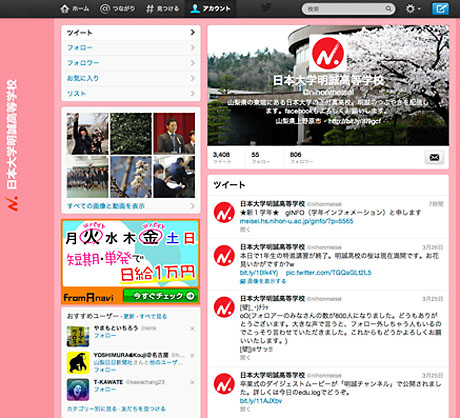Viewport: 460px width, 418px height.
Task: Go to Home (ホーム) in top bar
Action: point(75,9)
